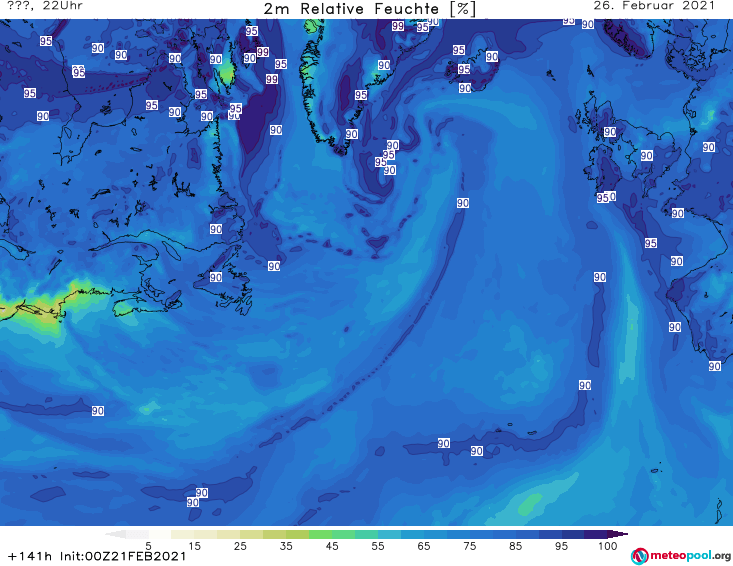Click the legend tick label '75'
The width and height of the screenshot is (733, 566).
click(469, 546)
